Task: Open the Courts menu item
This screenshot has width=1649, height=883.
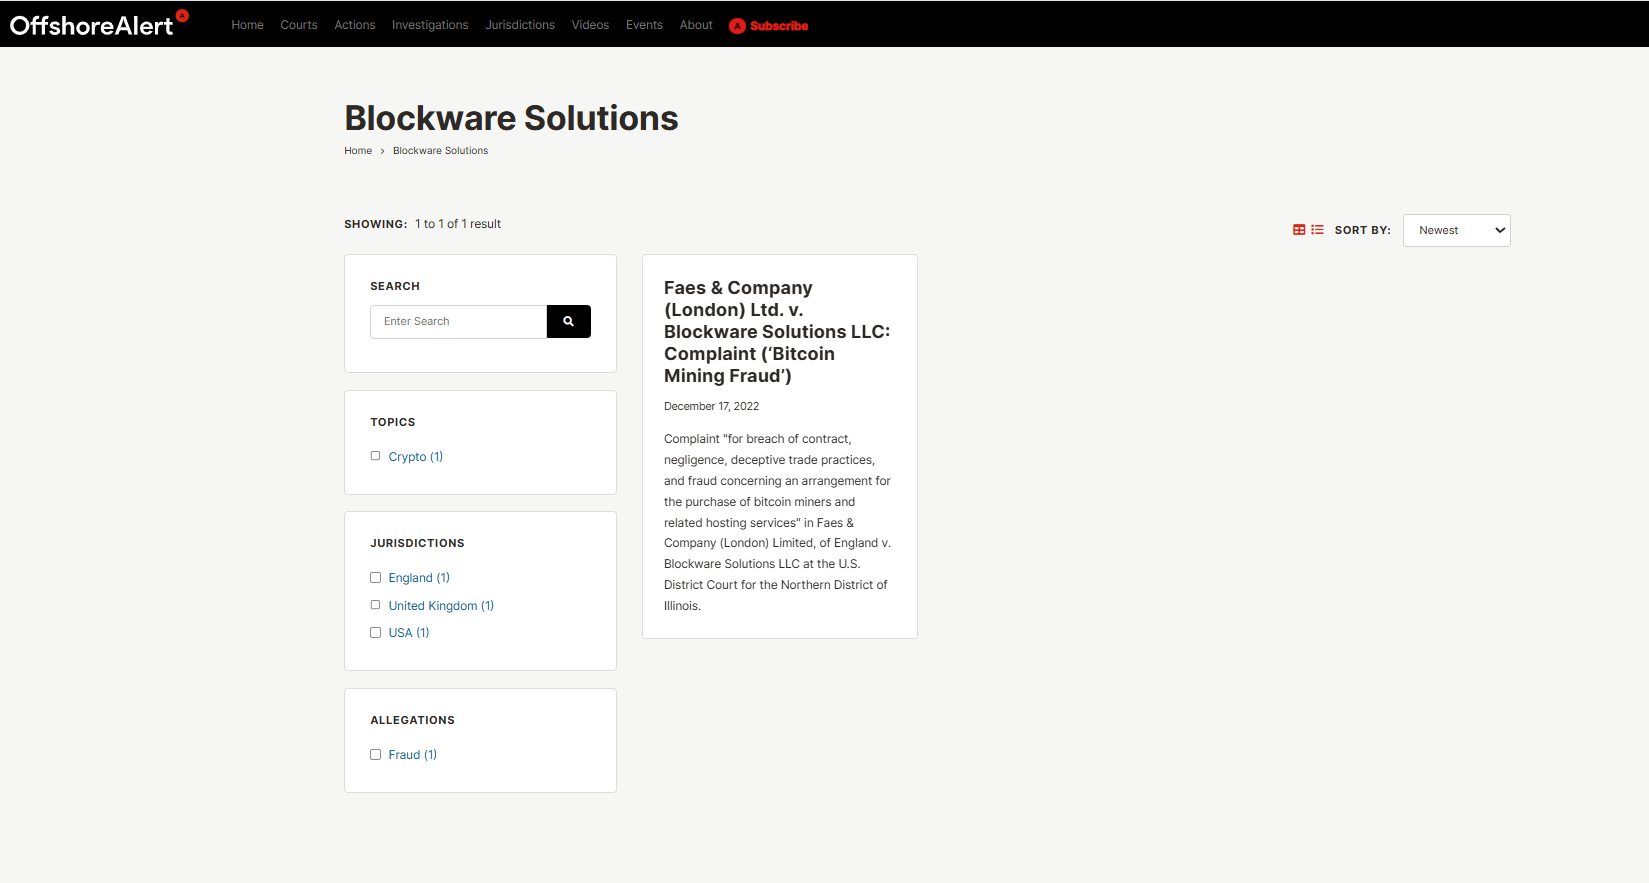Action: tap(299, 25)
